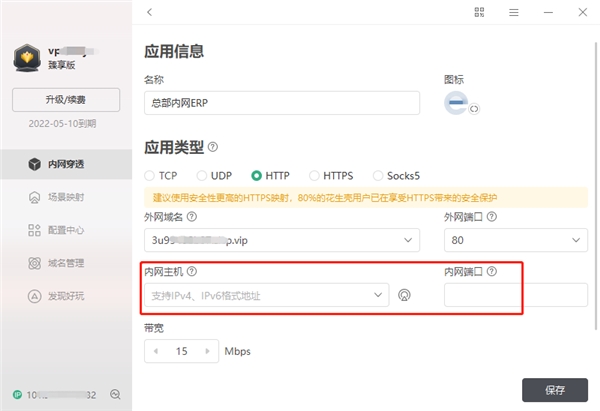
Task: Click the 名称 input field with 总部内网ERP
Action: point(282,103)
